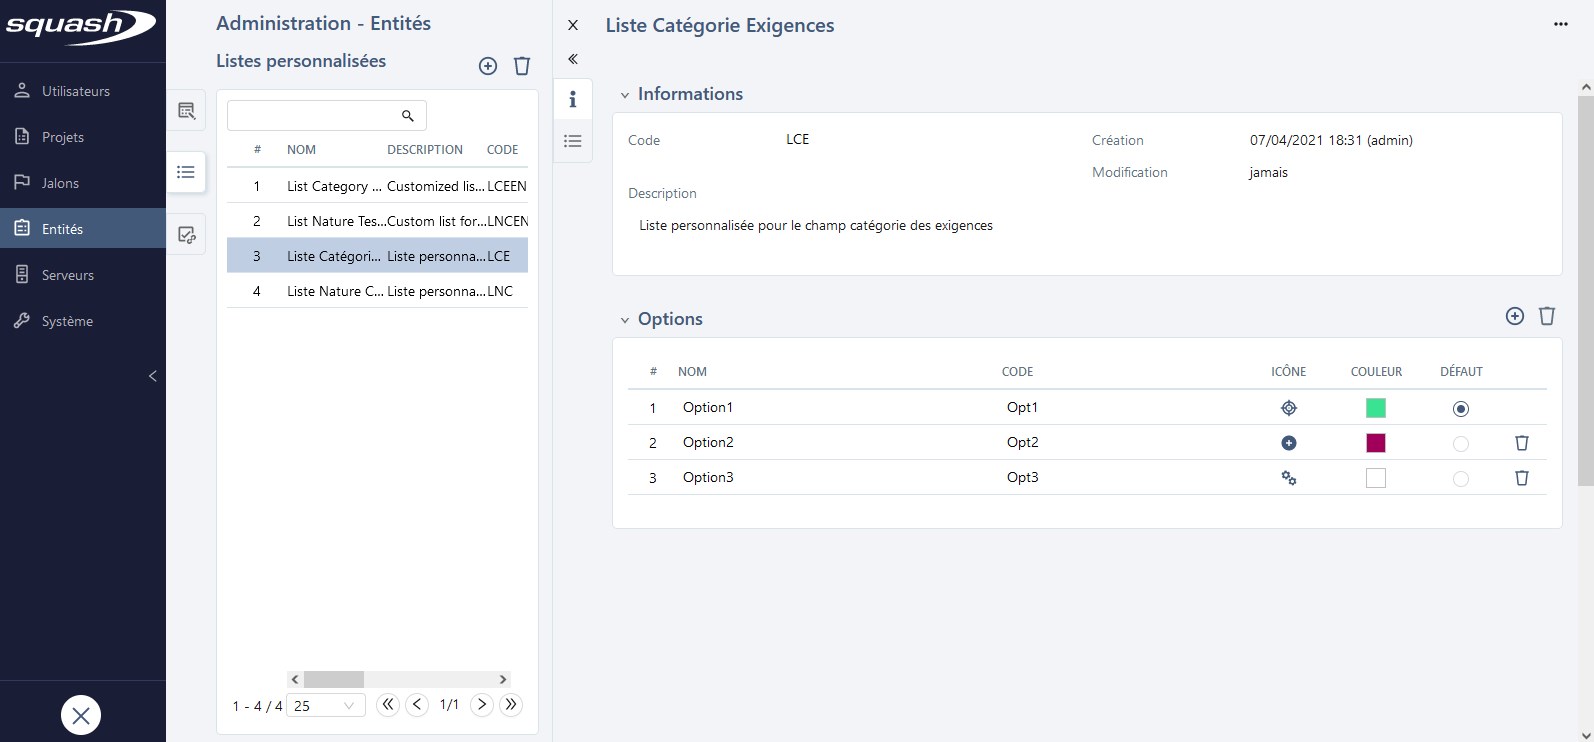Open Utilisateurs in the left navigation

(x=76, y=91)
